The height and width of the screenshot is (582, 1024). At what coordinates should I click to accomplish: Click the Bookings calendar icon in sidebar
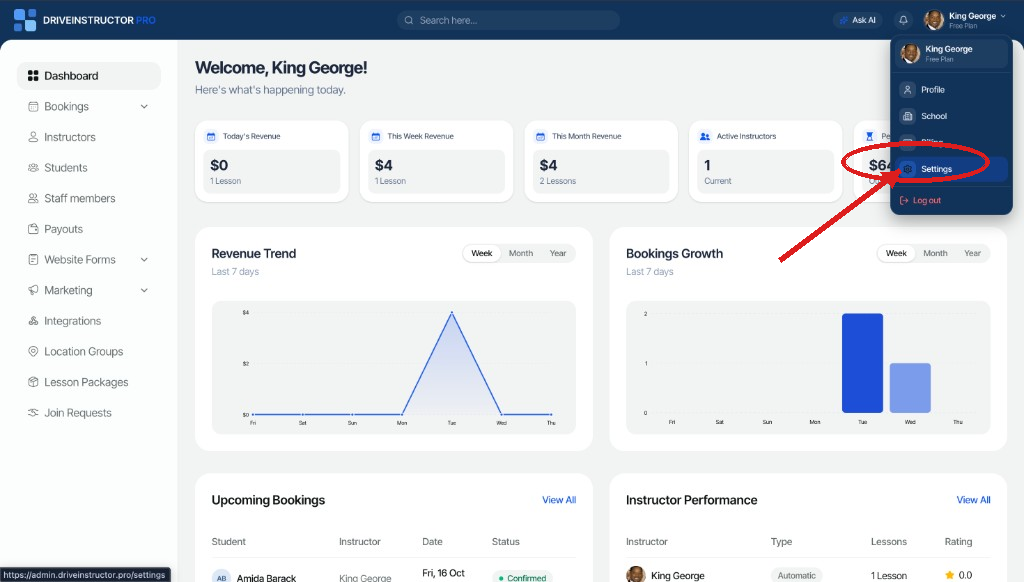click(x=33, y=106)
